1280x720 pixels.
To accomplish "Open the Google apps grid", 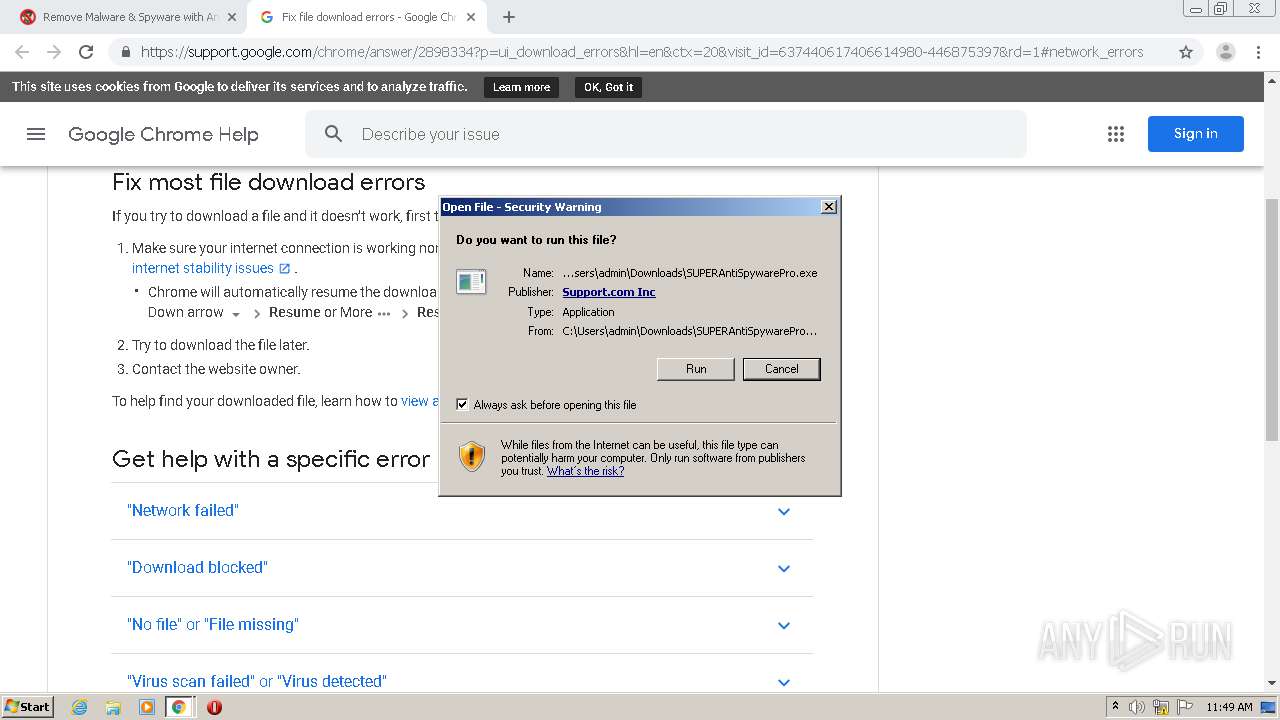I will (x=1116, y=134).
